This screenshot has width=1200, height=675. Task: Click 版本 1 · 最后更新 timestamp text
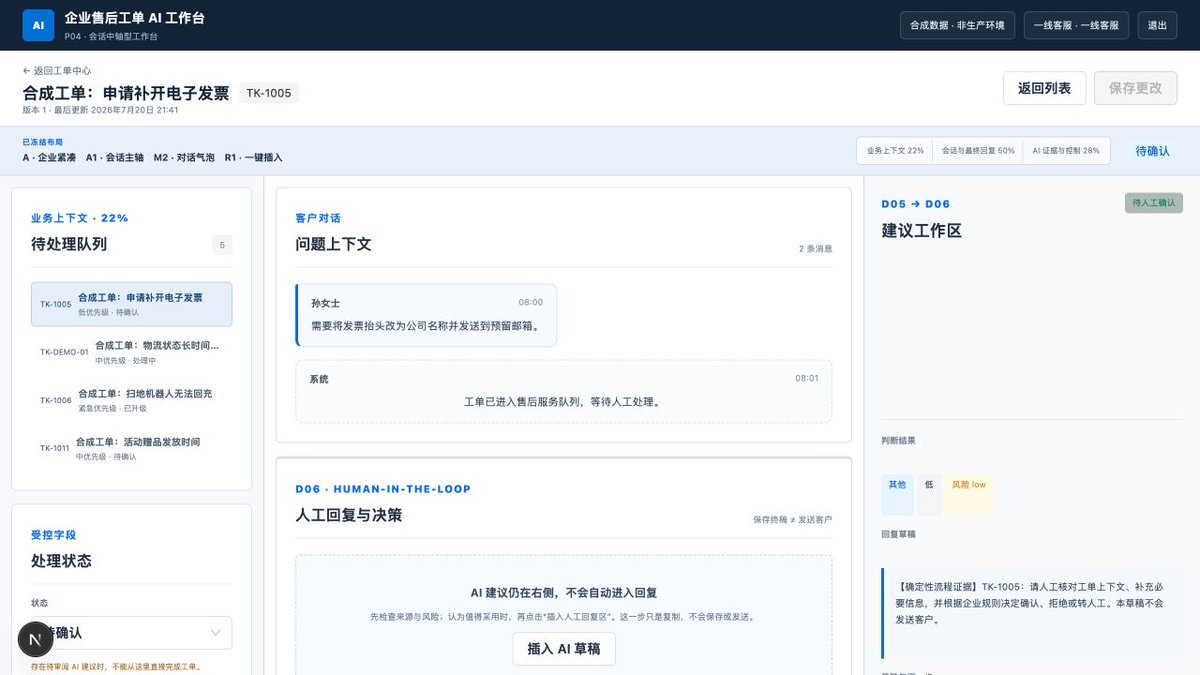coord(100,110)
